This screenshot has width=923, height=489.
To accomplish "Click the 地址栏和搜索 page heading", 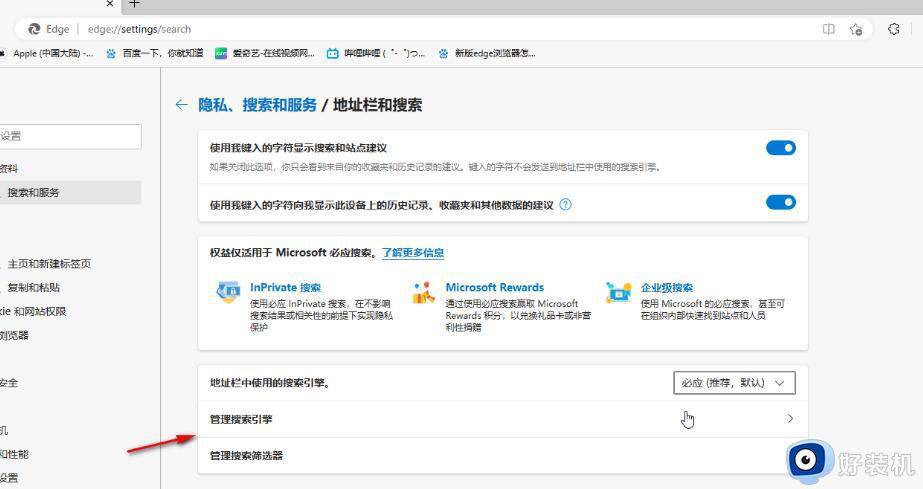I will click(377, 105).
